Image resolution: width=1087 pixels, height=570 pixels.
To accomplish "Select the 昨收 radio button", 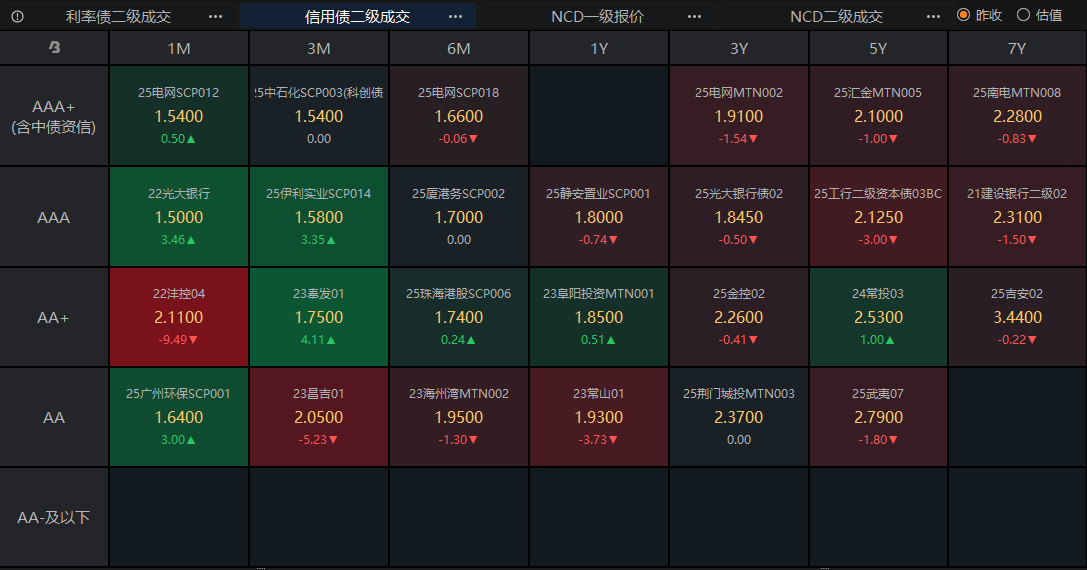I will tap(964, 15).
